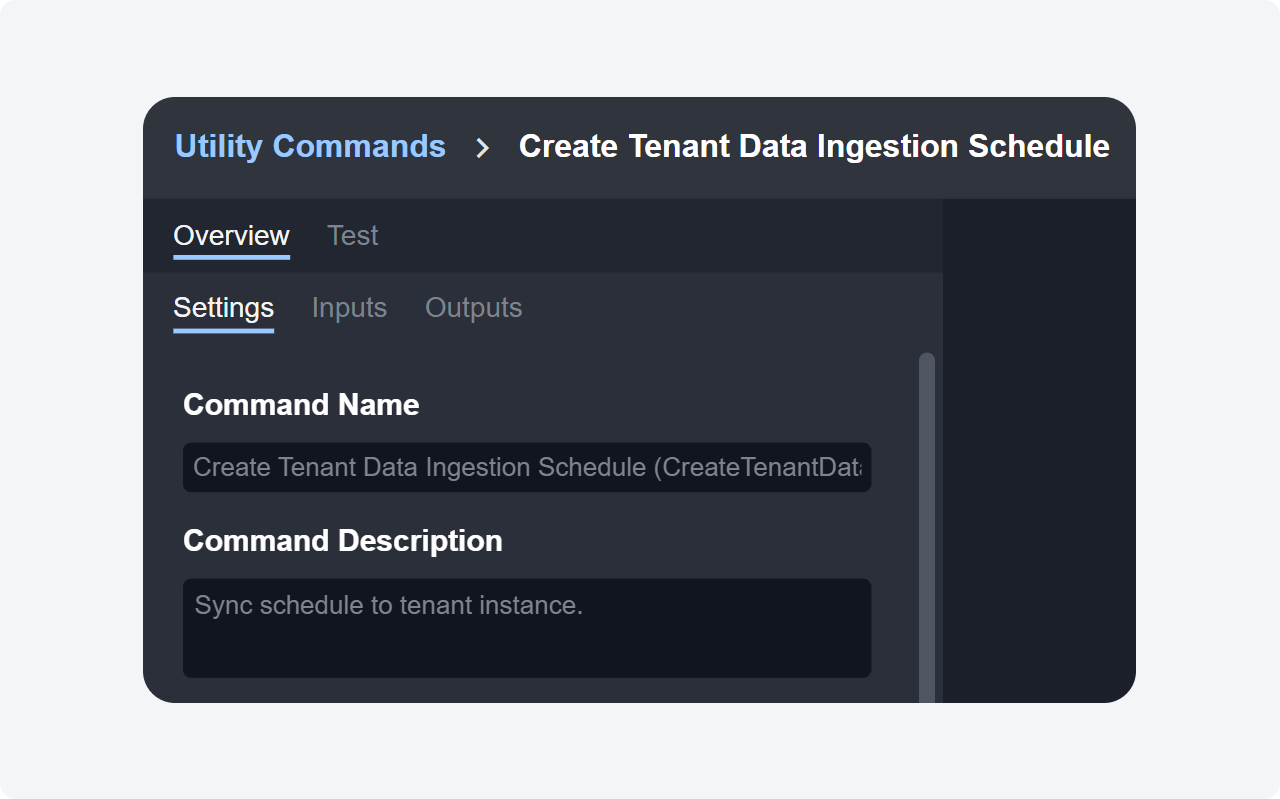Go to the Inputs sub-tab
Image resolution: width=1280 pixels, height=799 pixels.
point(349,307)
